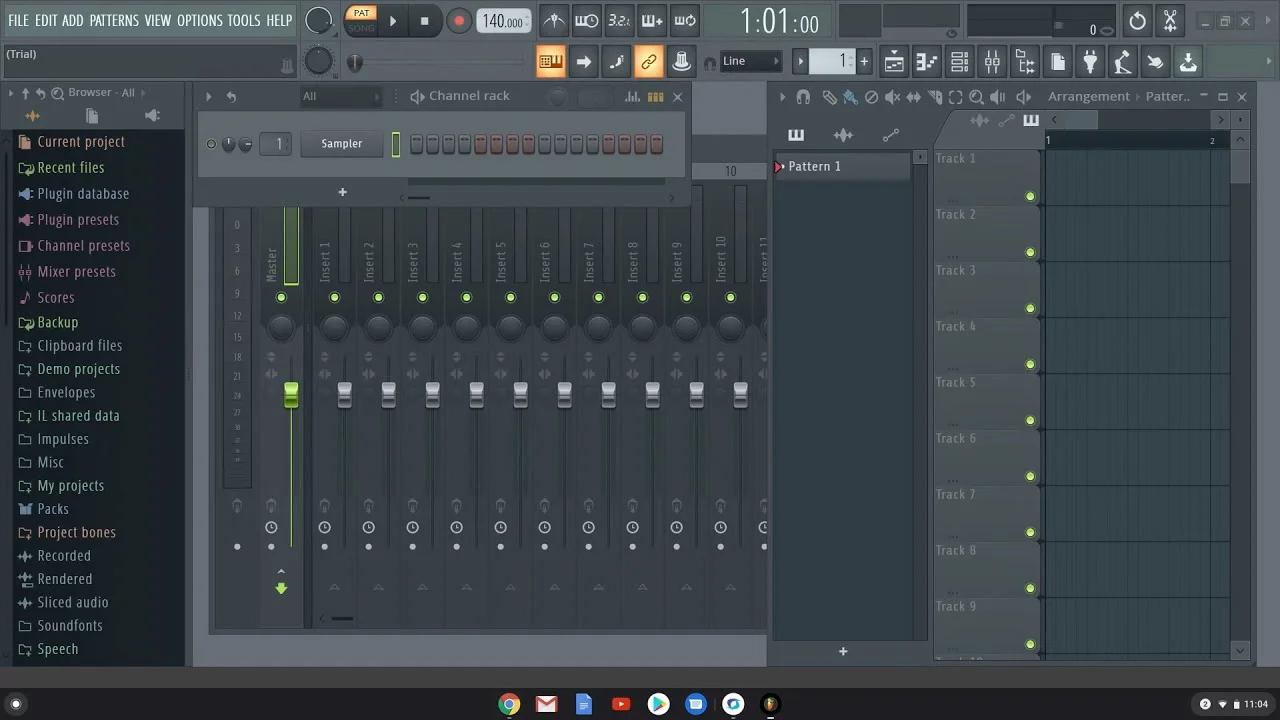Switch playback to SONG mode

pyautogui.click(x=360, y=26)
